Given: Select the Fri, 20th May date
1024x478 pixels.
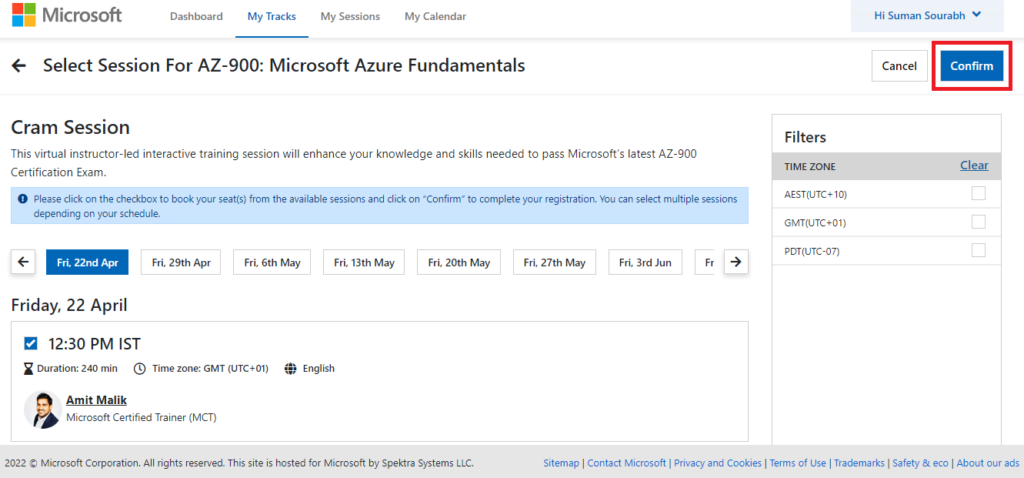Looking at the screenshot, I should click(x=459, y=262).
